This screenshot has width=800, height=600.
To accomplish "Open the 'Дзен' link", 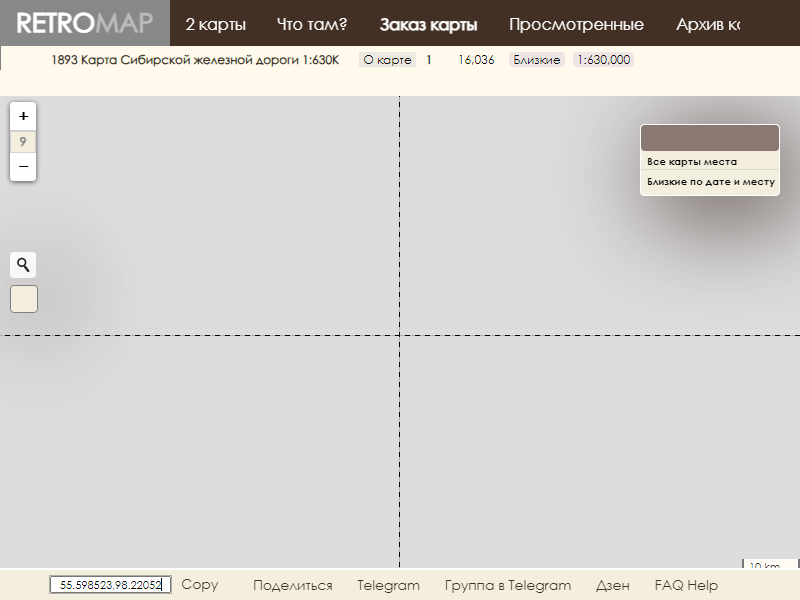I will point(612,585).
